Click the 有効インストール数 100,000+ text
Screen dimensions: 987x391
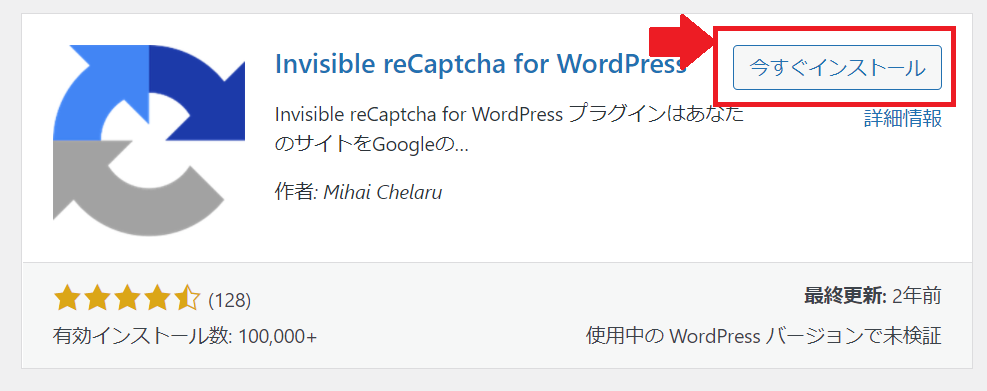coord(185,337)
